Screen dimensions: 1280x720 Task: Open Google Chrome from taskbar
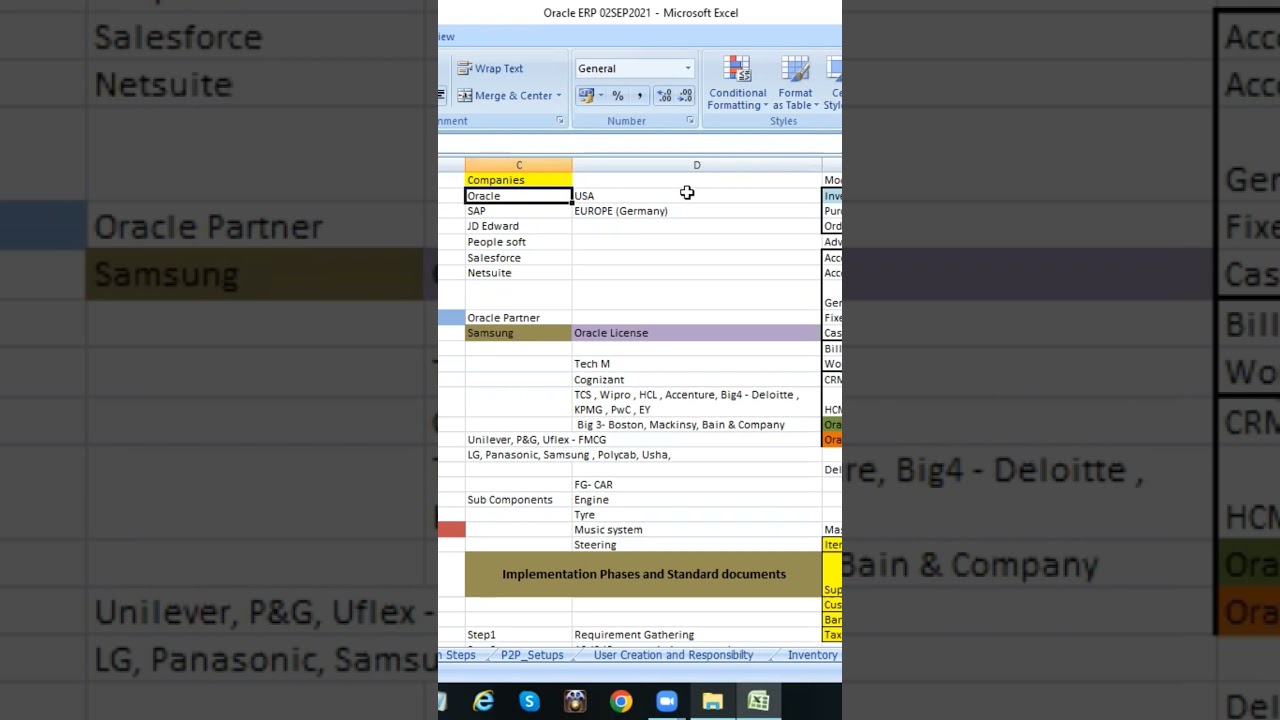(x=621, y=702)
